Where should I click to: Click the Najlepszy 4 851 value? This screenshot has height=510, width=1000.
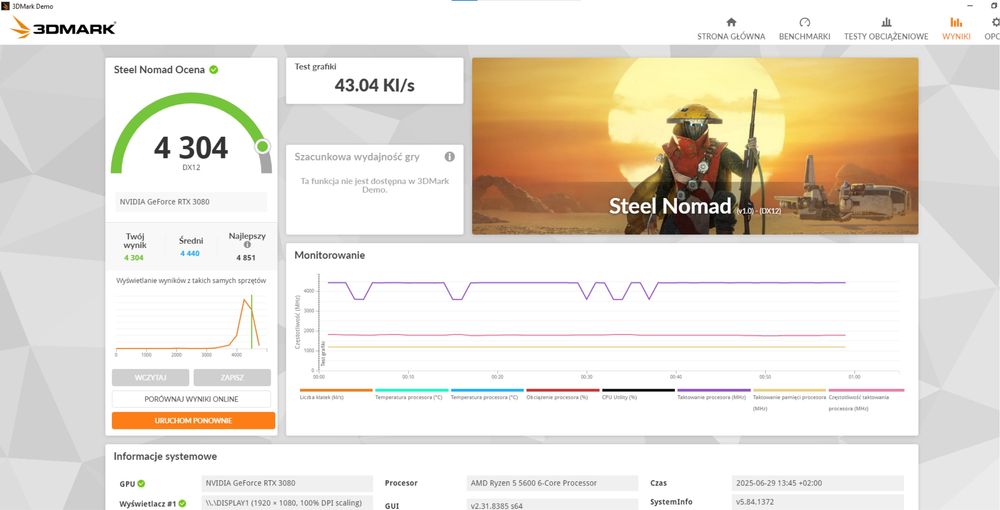pyautogui.click(x=246, y=258)
